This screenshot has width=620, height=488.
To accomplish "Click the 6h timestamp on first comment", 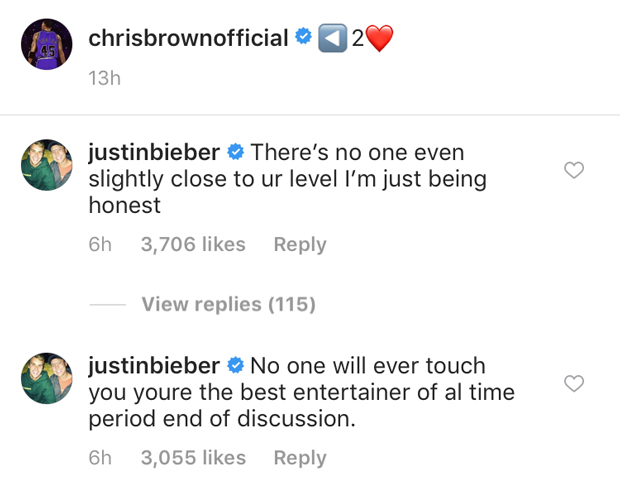I will coord(100,244).
